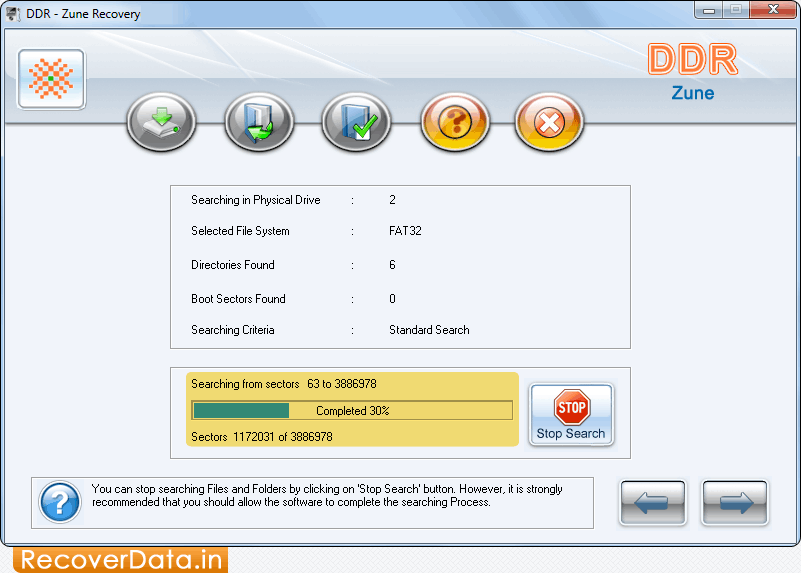Click the 'Standard Search' criteria value
Image resolution: width=801 pixels, height=573 pixels.
click(429, 330)
